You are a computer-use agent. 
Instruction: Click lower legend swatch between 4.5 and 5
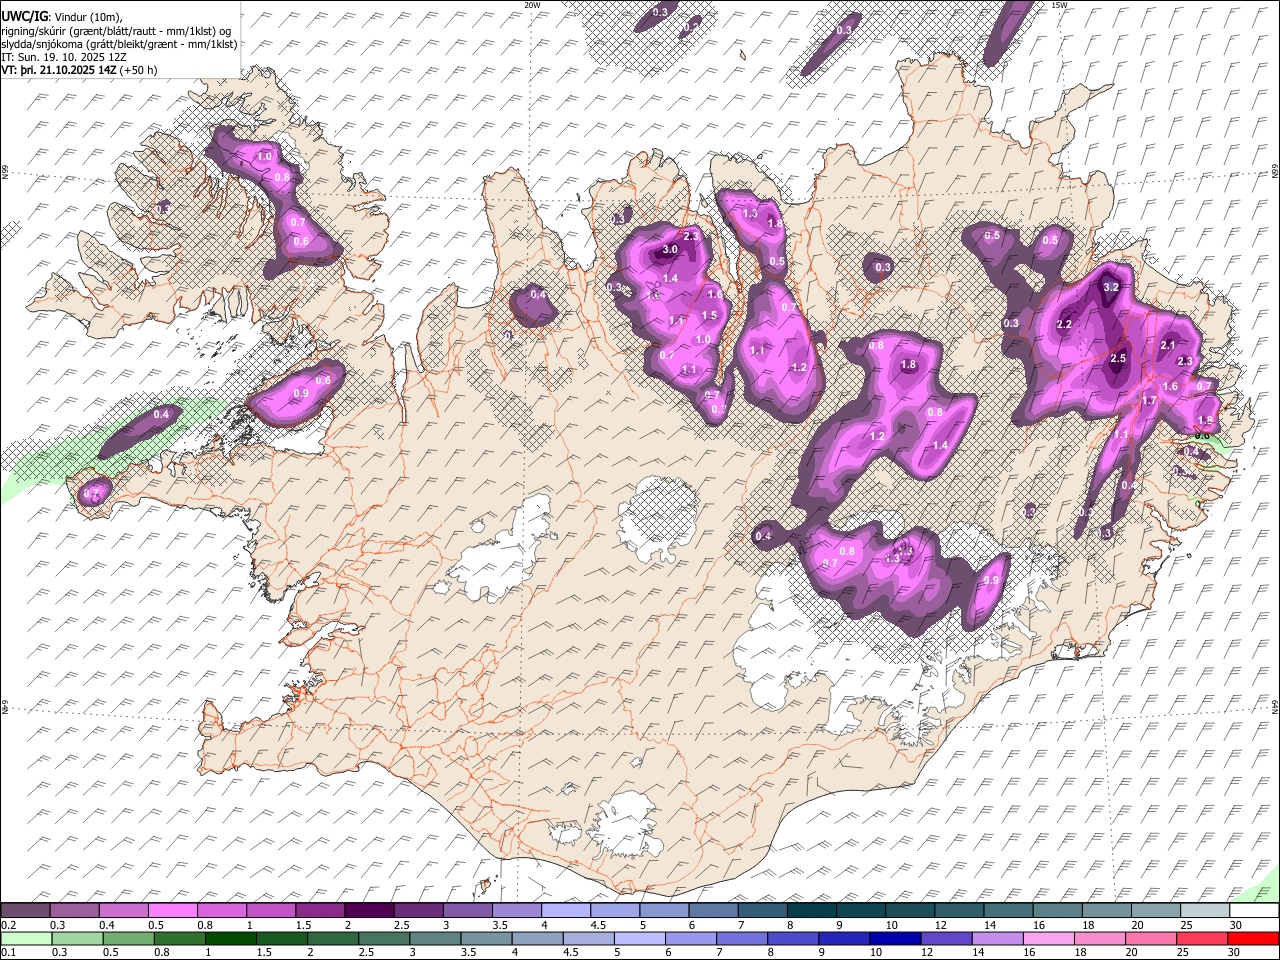pos(587,938)
